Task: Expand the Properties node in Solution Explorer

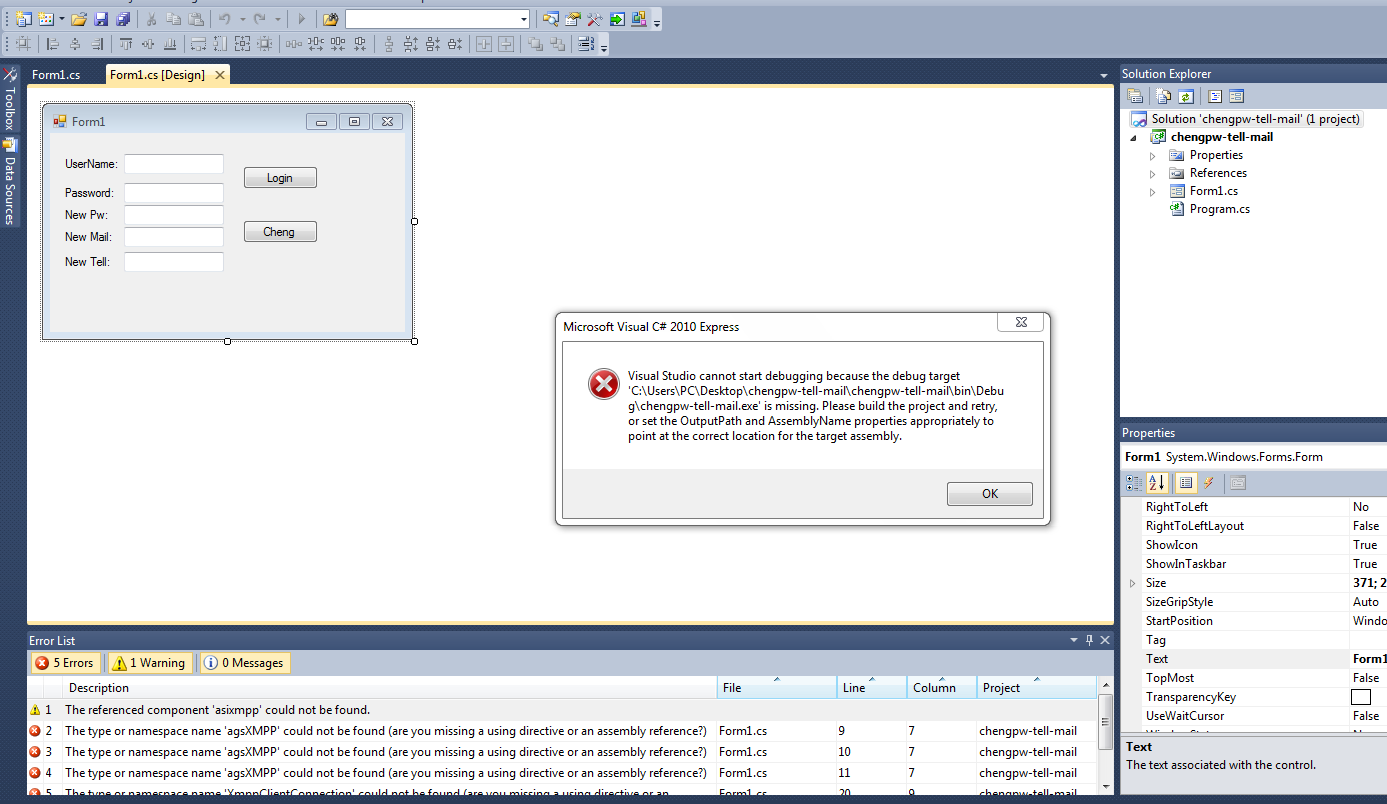Action: coord(1152,156)
